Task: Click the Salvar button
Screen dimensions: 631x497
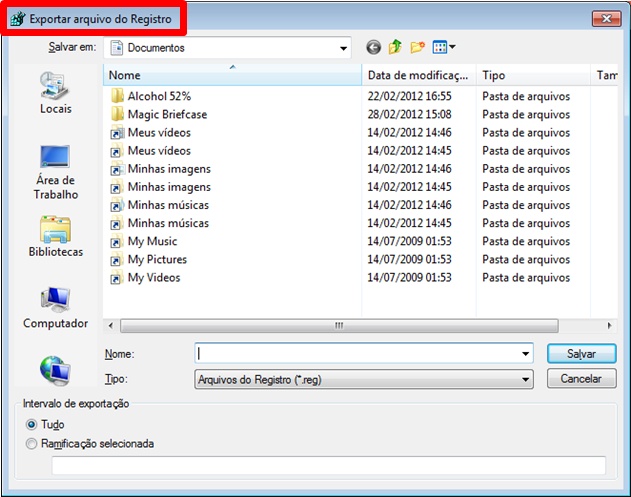Action: (582, 354)
